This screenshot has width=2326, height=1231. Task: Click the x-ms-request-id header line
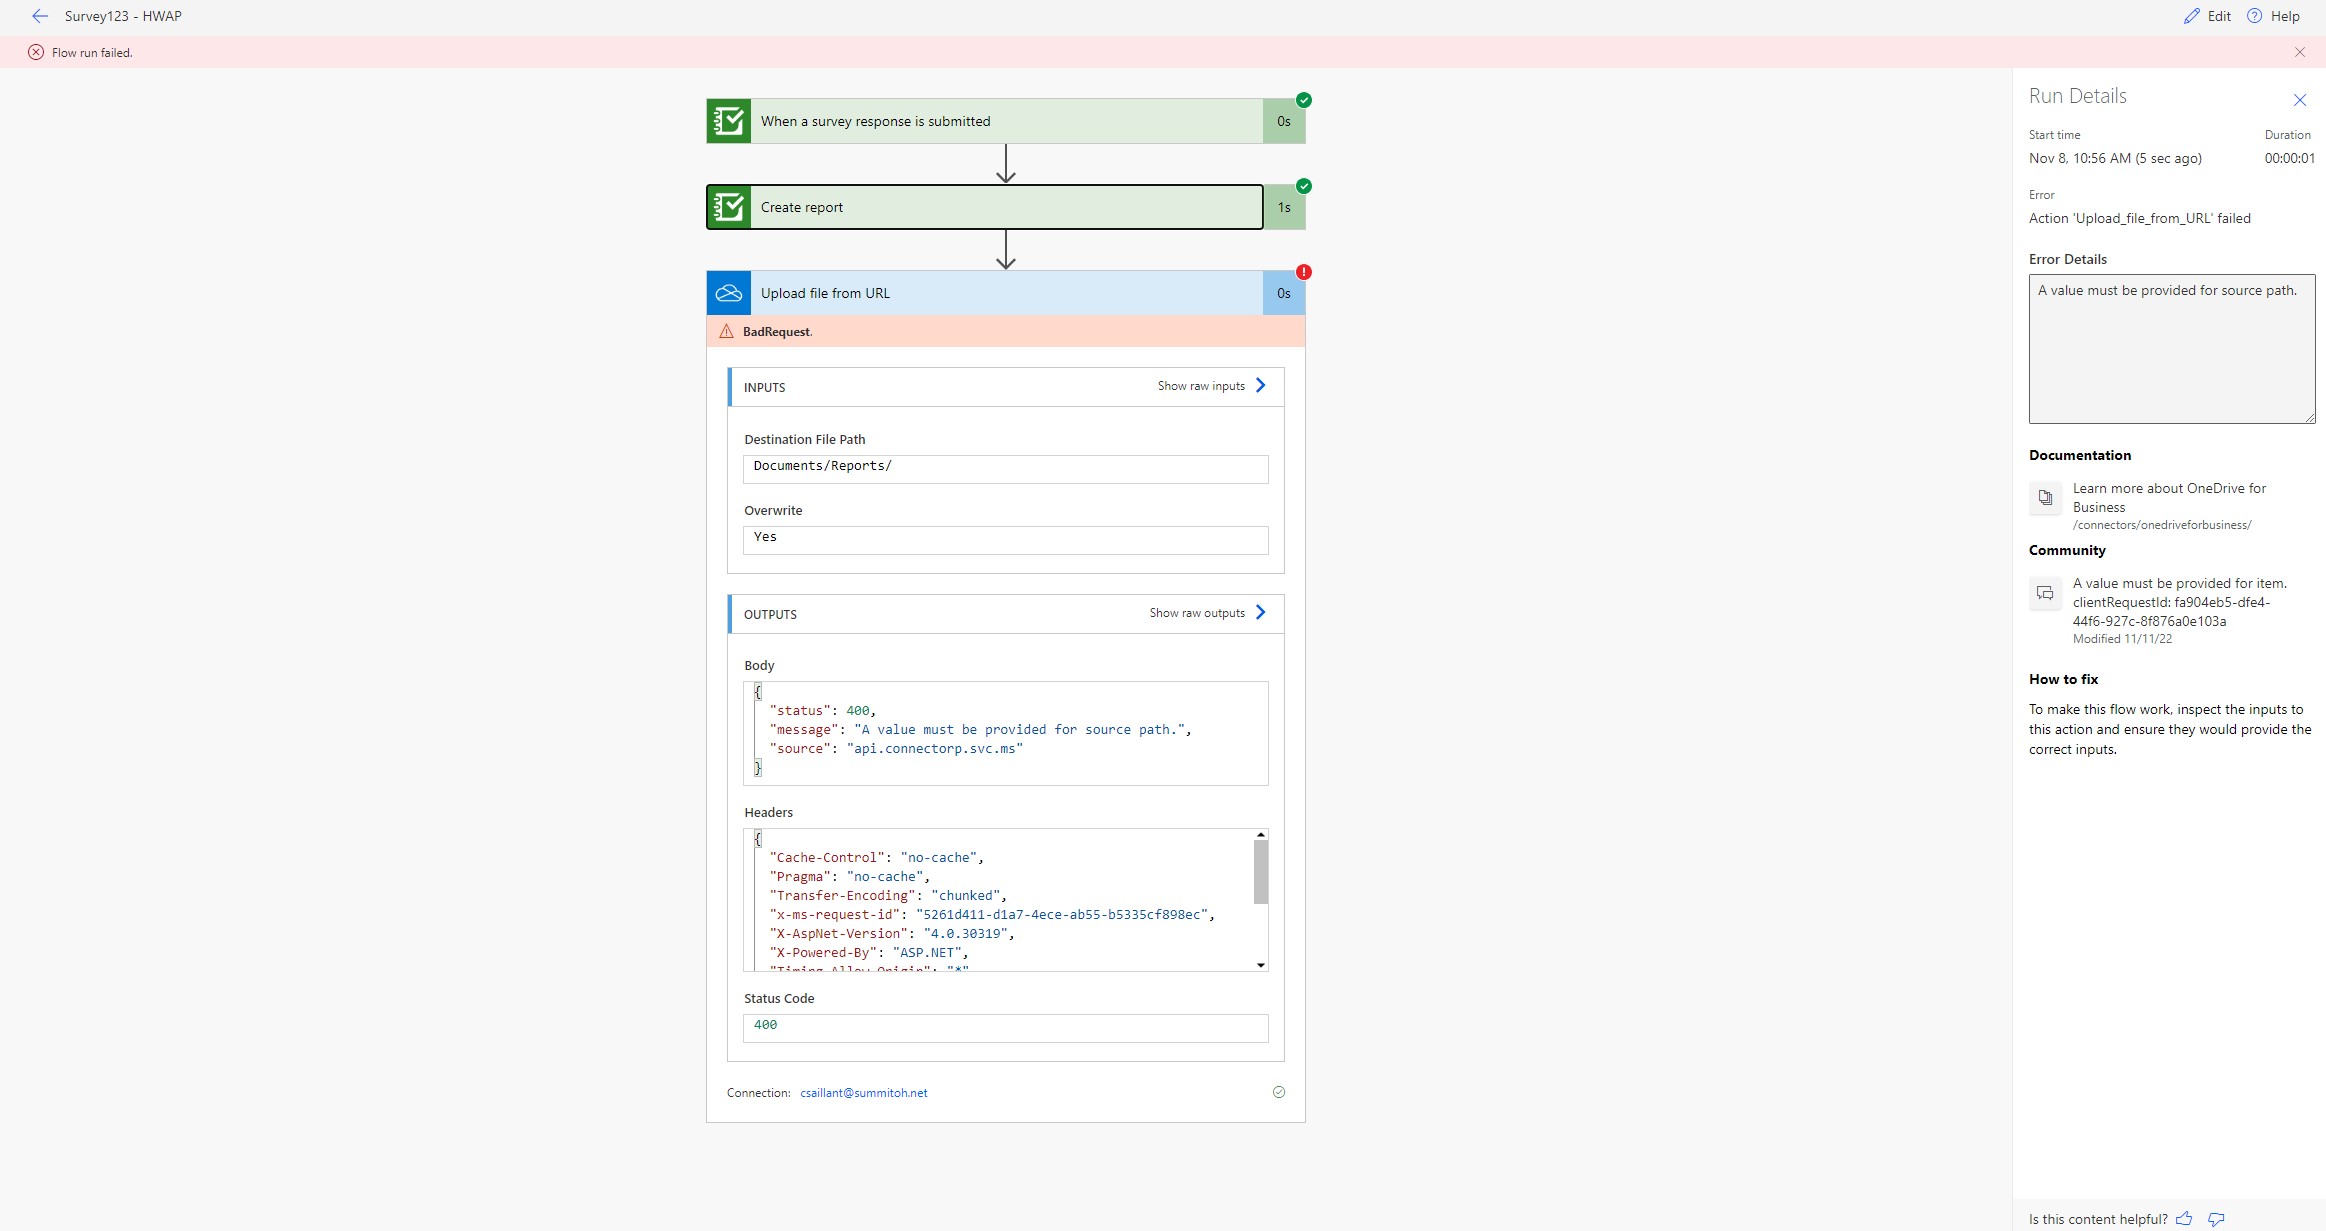point(992,914)
